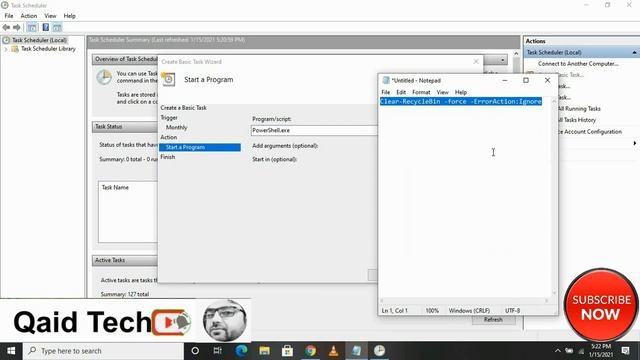
Task: Click Create a Basic Task wizard step
Action: [183, 108]
